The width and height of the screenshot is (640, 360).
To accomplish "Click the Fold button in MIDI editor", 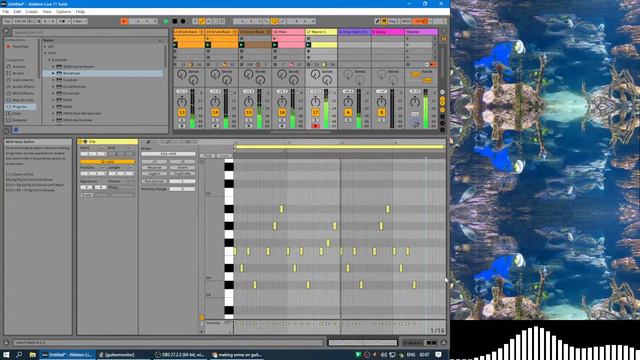I will point(207,156).
